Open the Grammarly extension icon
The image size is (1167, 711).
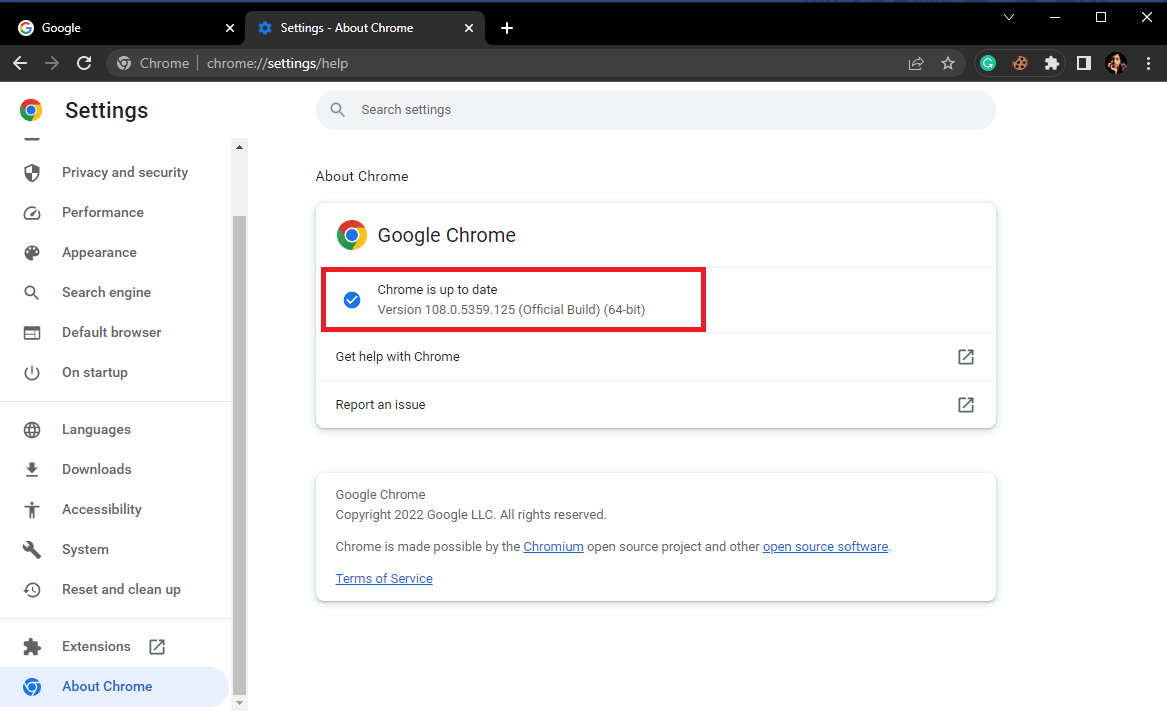(x=988, y=63)
